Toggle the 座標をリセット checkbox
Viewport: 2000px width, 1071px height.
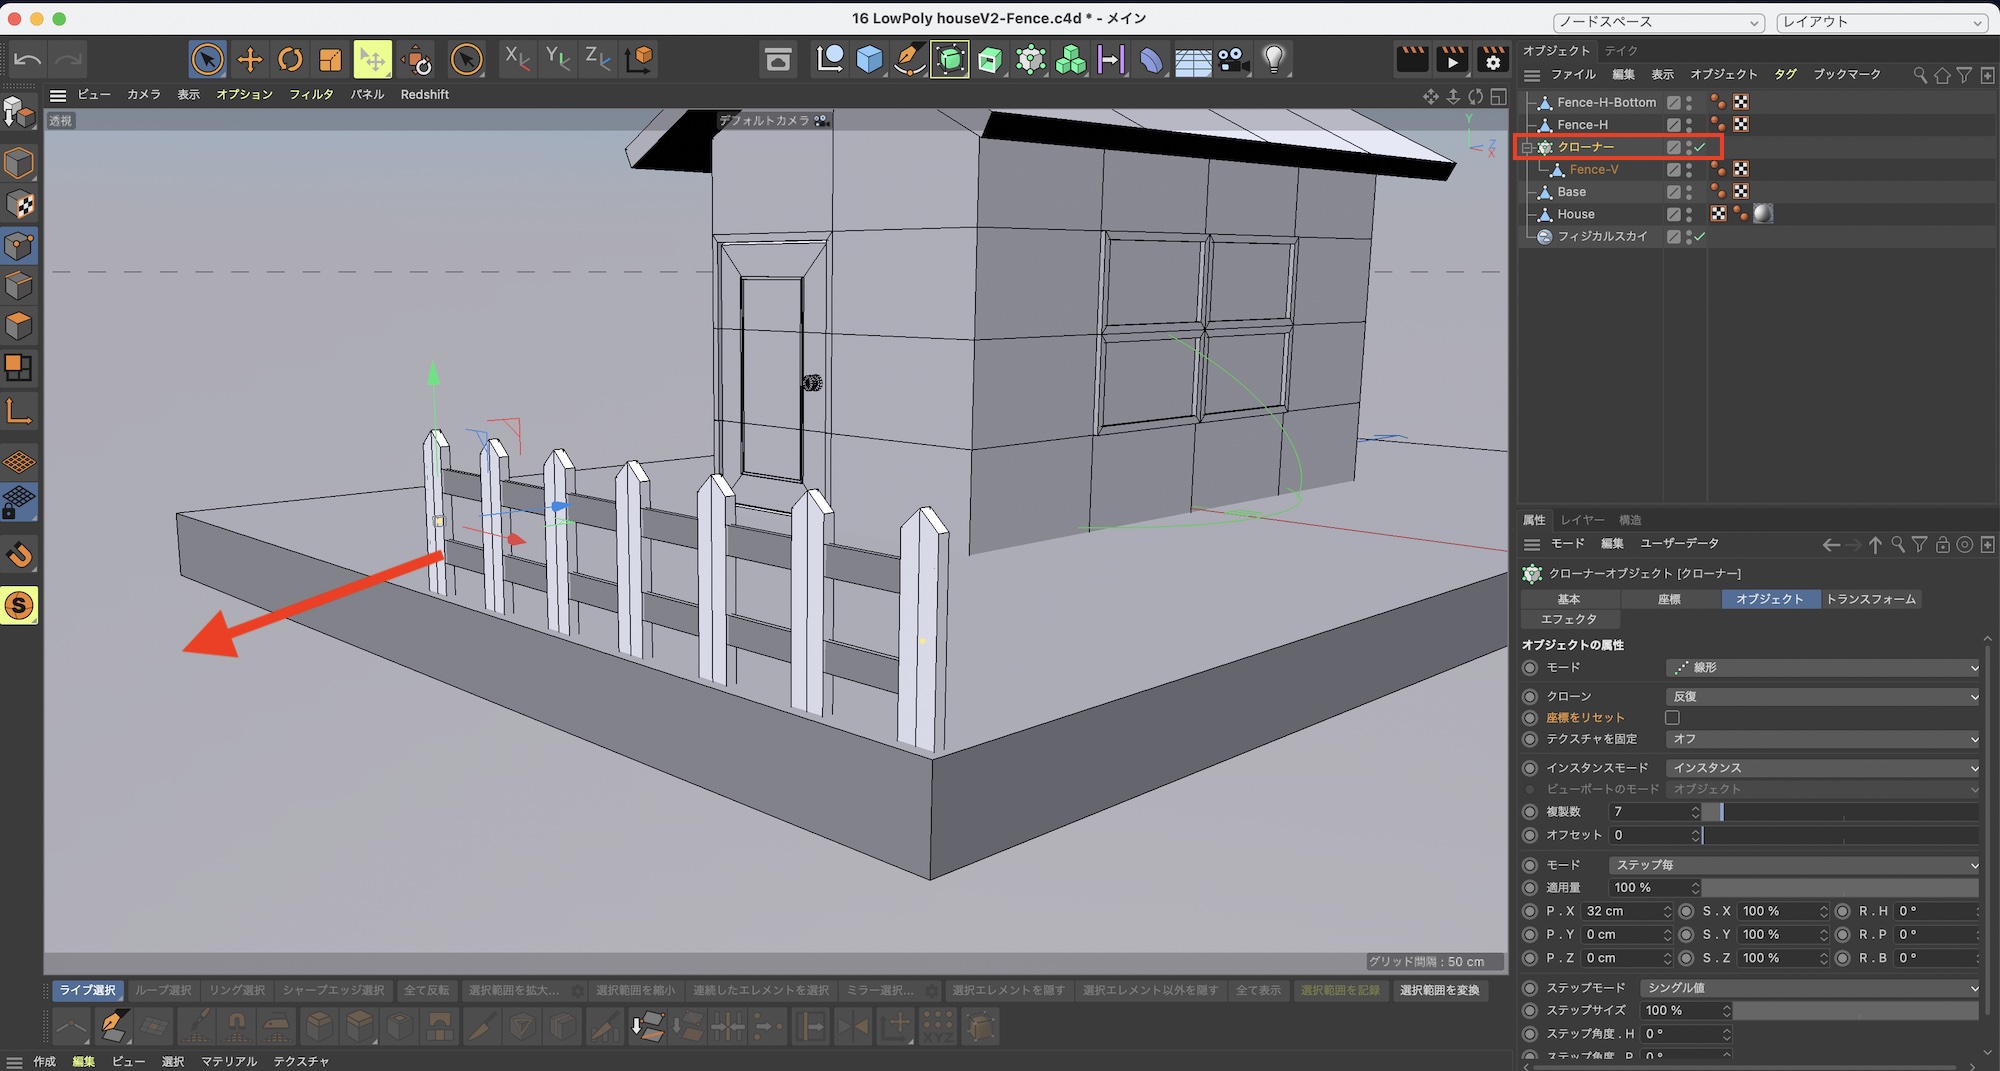pyautogui.click(x=1672, y=718)
